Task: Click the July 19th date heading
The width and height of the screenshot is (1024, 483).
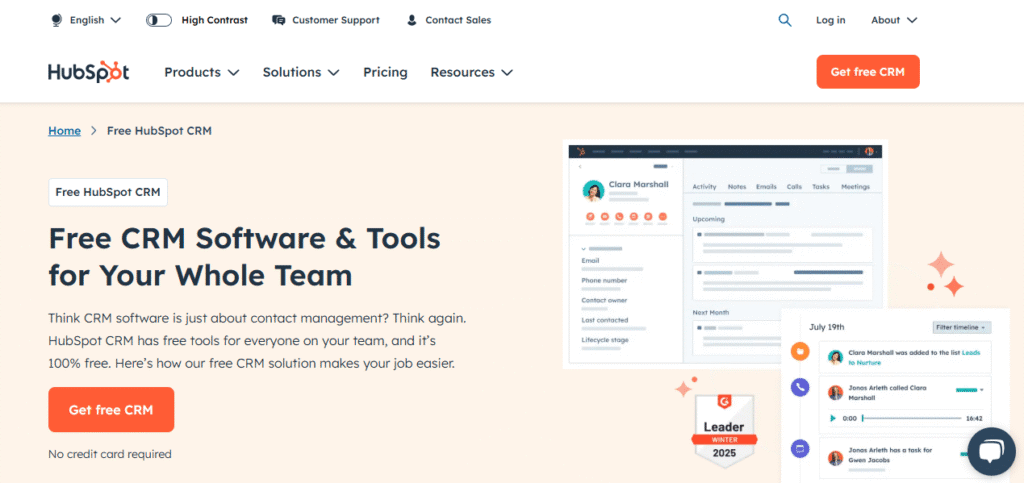Action: [827, 327]
